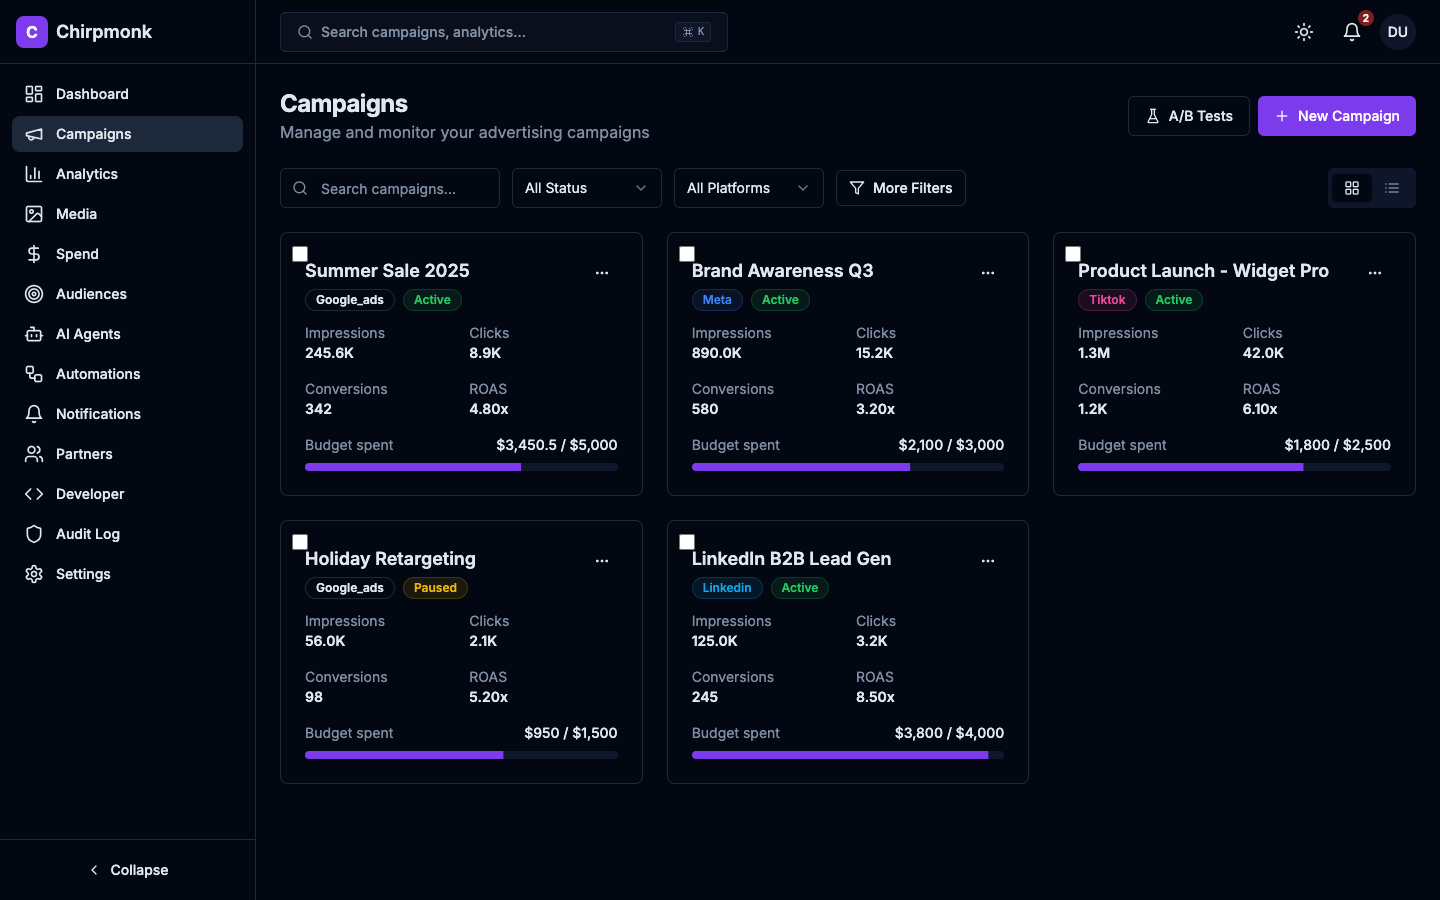
Task: Open the Developer section via code icon
Action: (x=33, y=493)
